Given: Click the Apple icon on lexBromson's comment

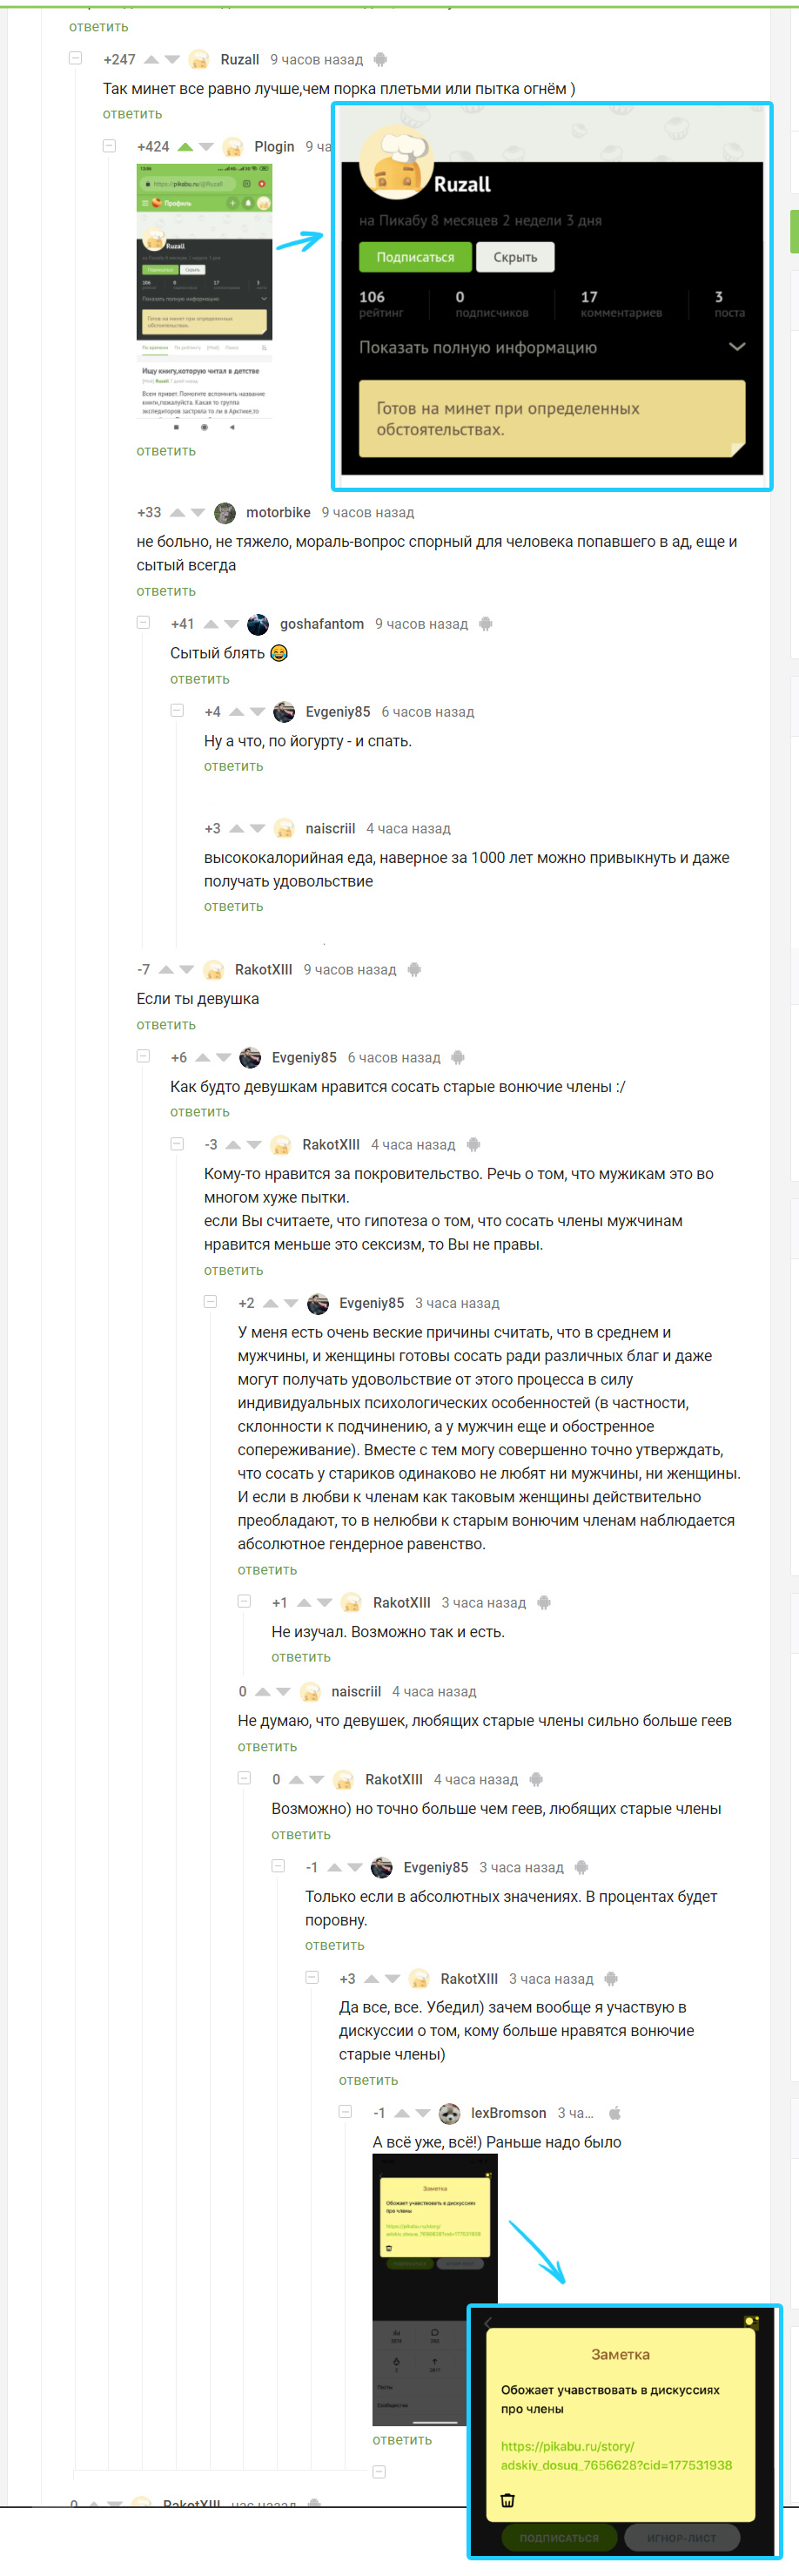Looking at the screenshot, I should 615,2113.
